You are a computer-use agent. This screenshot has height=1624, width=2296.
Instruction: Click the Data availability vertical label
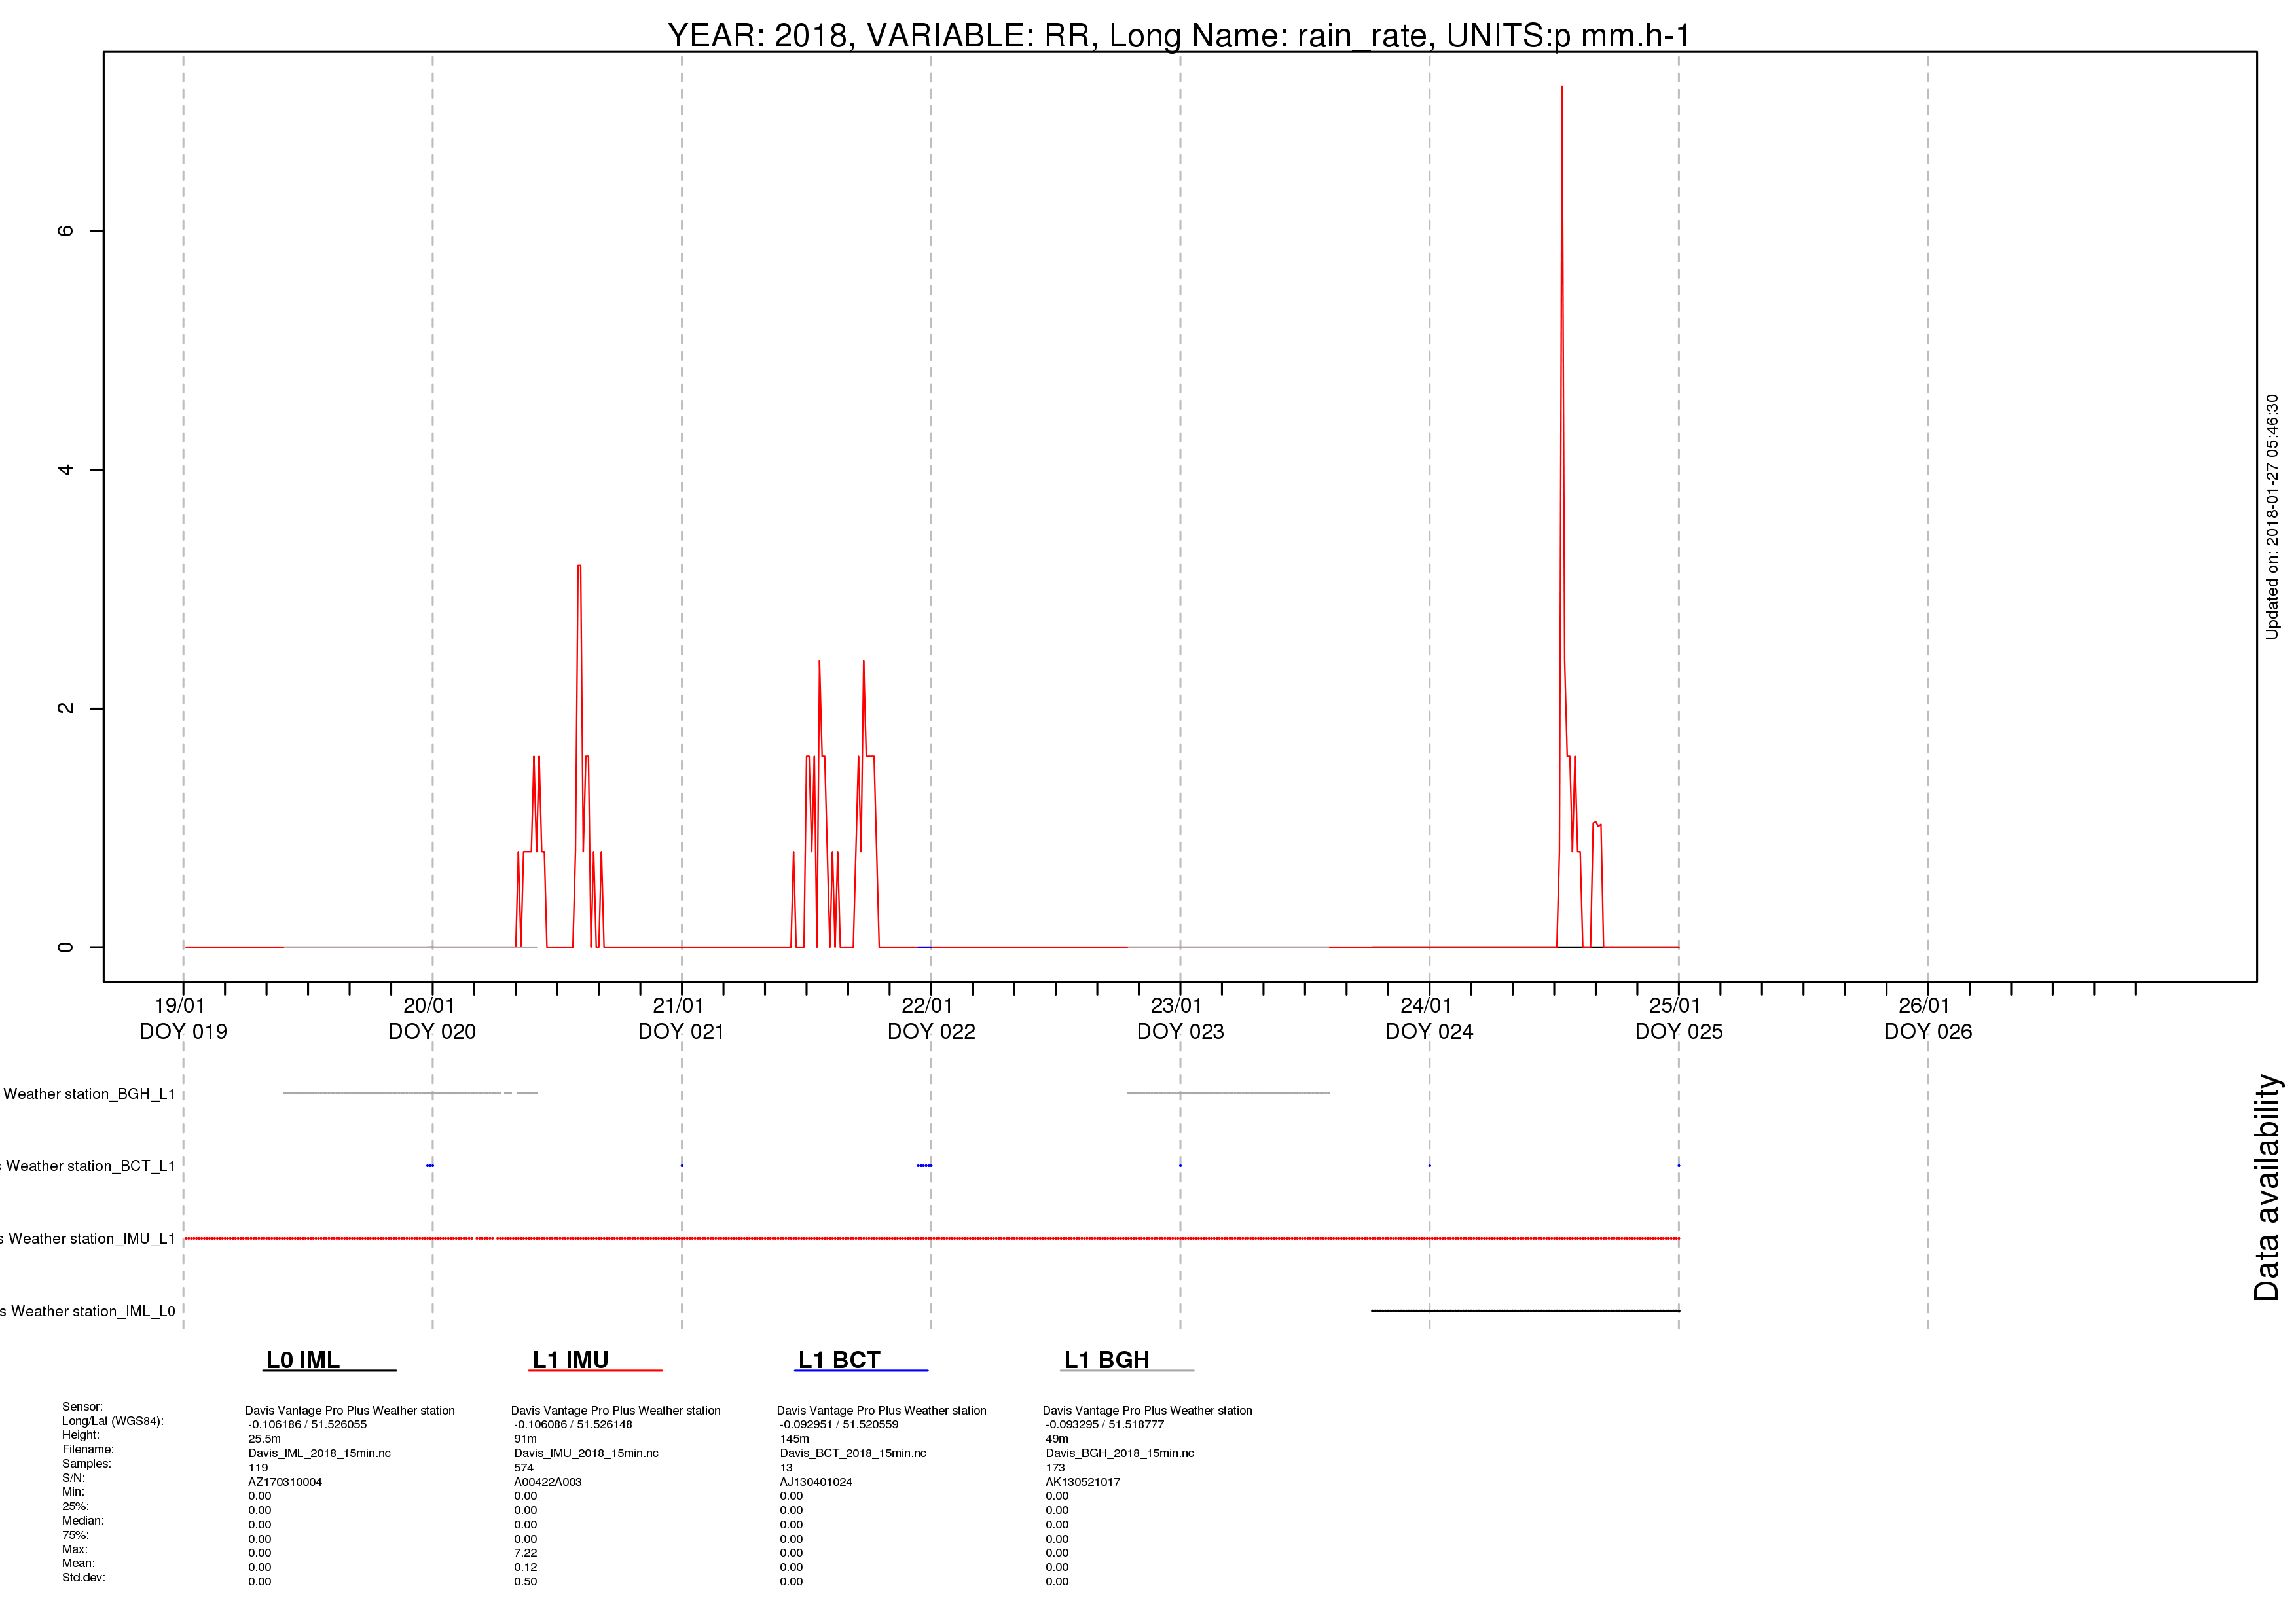coord(2266,1187)
